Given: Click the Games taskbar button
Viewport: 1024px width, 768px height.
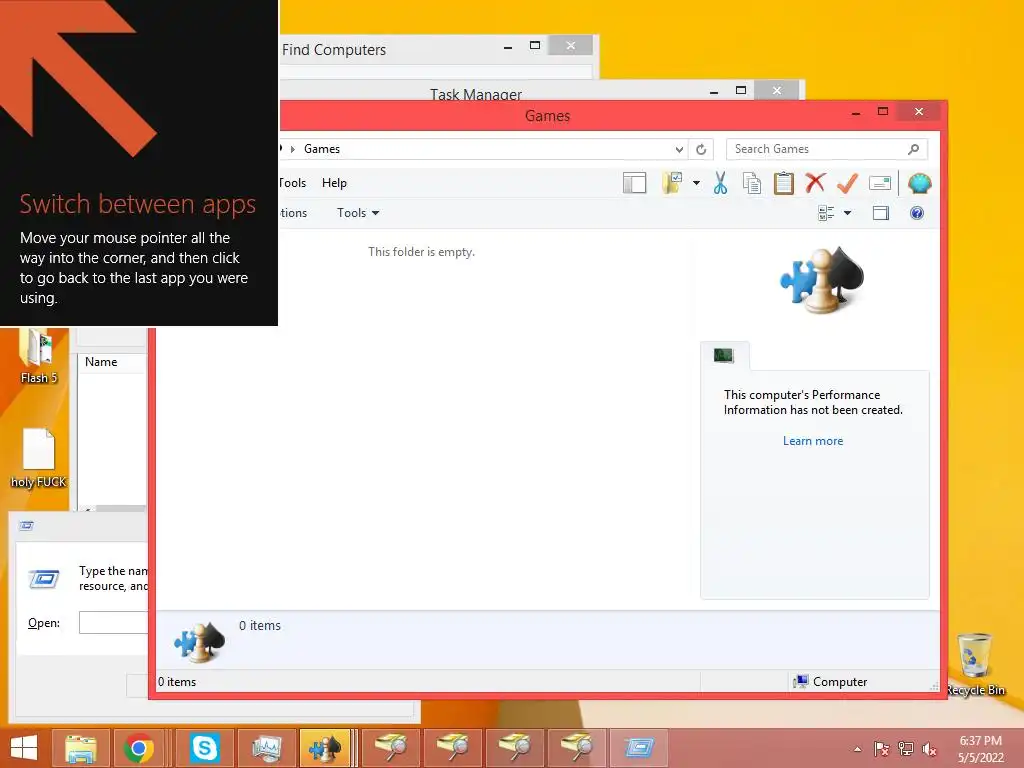Looking at the screenshot, I should pos(325,748).
